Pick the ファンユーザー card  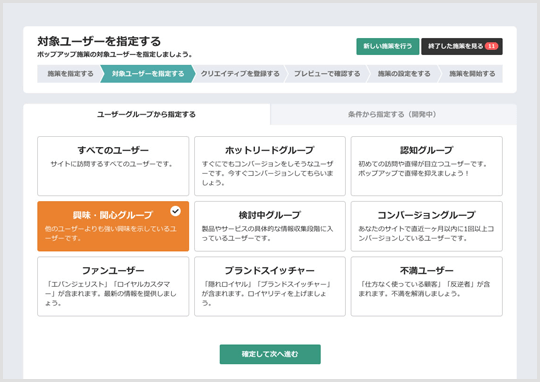tap(113, 286)
